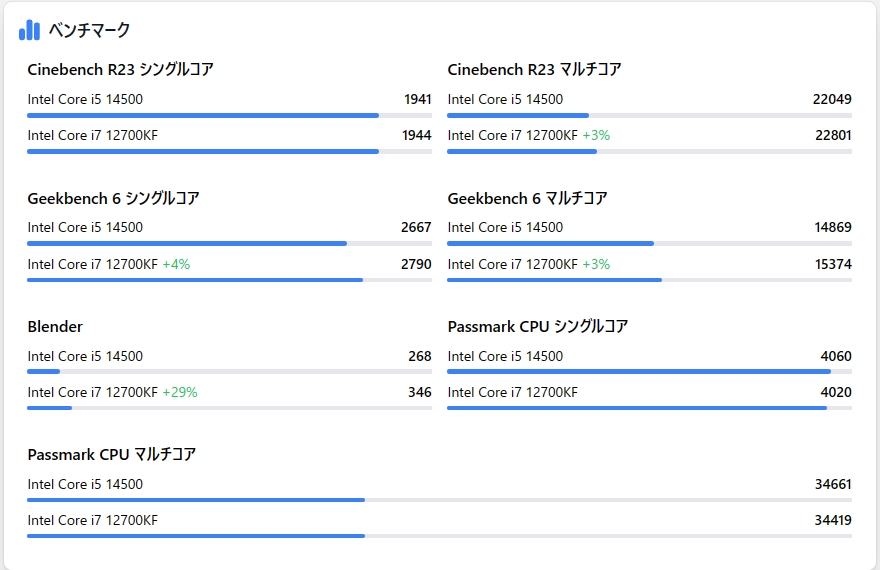Click the score 4060 in Passmark シングルコア
This screenshot has height=570, width=880.
(836, 356)
